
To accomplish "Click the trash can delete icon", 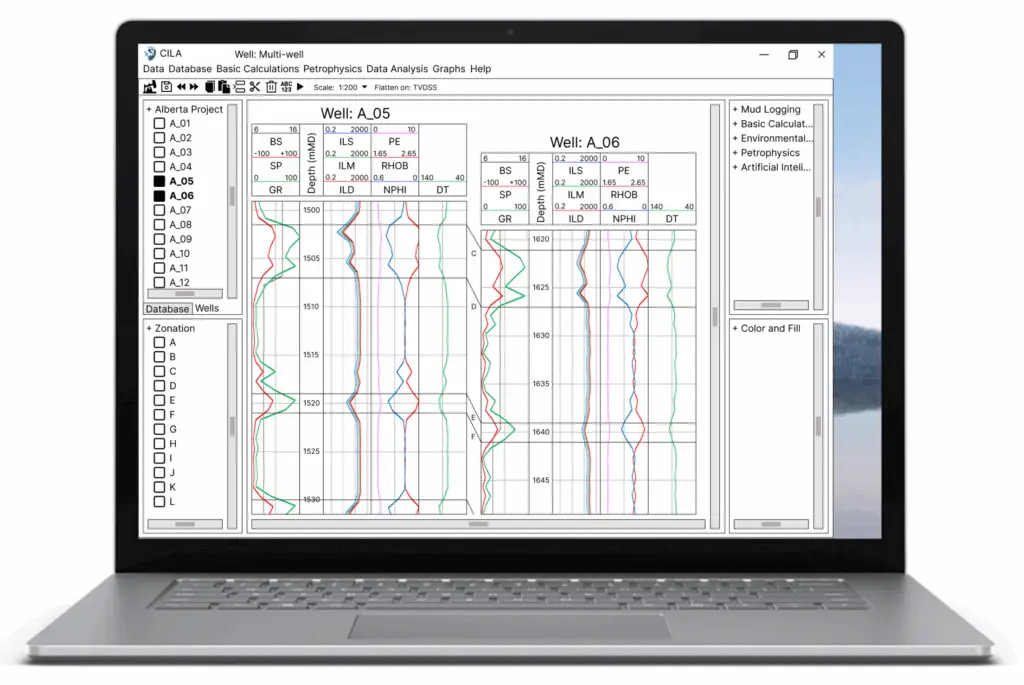I will tap(270, 87).
